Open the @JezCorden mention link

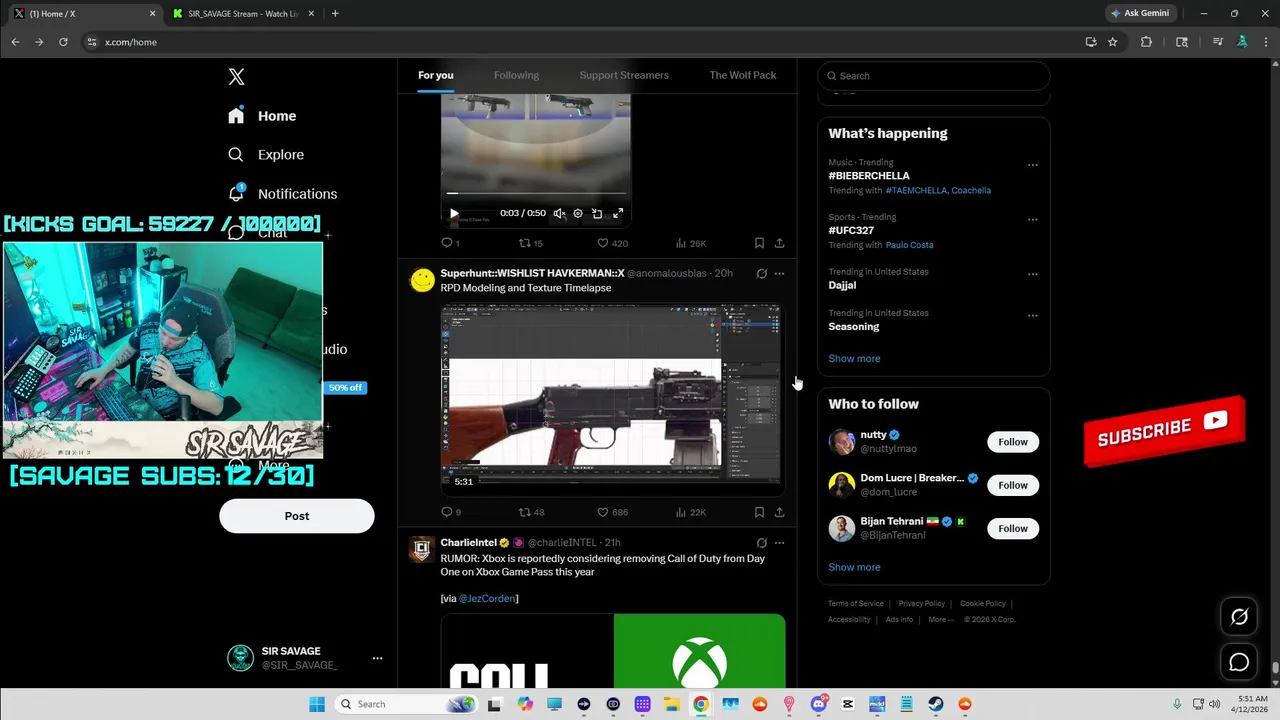pyautogui.click(x=487, y=598)
